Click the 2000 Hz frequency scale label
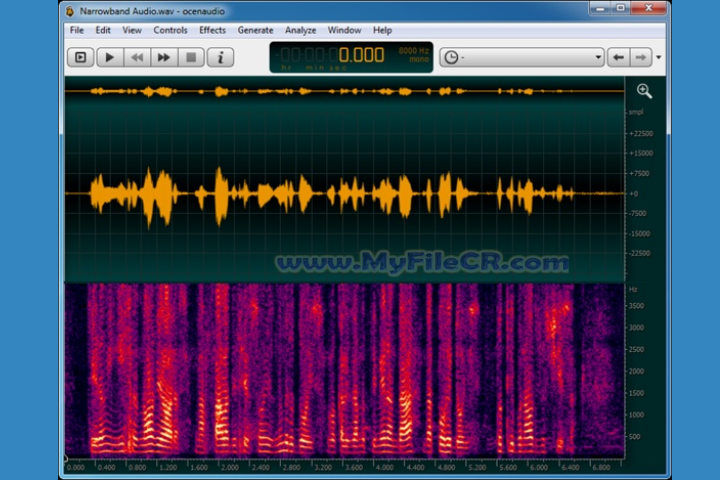720x480 pixels. (636, 371)
